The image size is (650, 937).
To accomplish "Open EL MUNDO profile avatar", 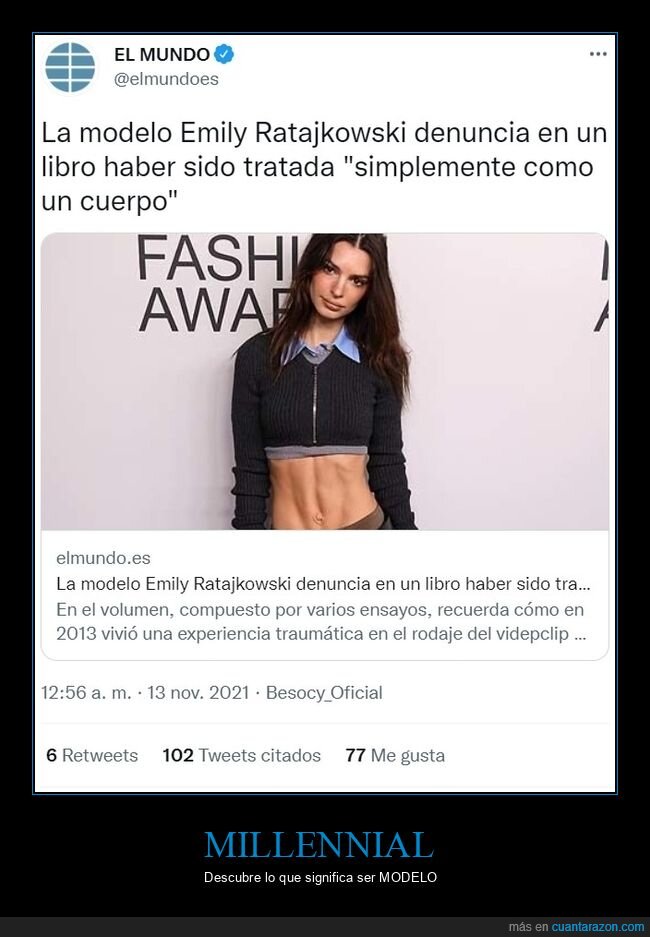I will click(x=70, y=67).
